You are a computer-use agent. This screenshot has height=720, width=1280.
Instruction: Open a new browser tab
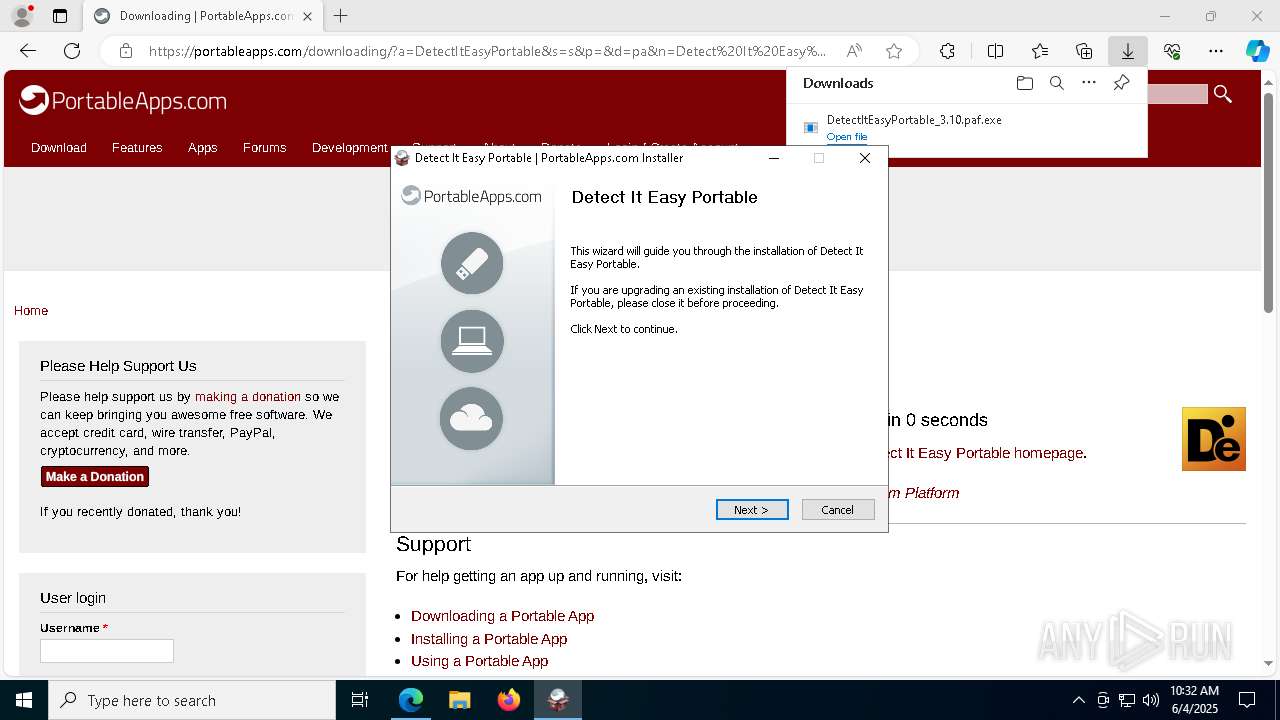pyautogui.click(x=341, y=16)
